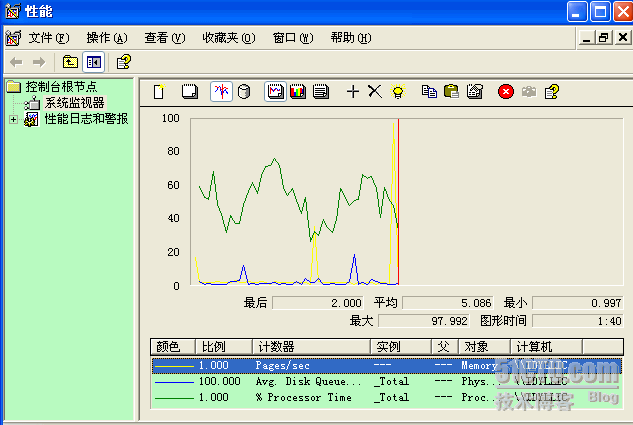Toggle Show/Hide Console Tree button

(94, 62)
